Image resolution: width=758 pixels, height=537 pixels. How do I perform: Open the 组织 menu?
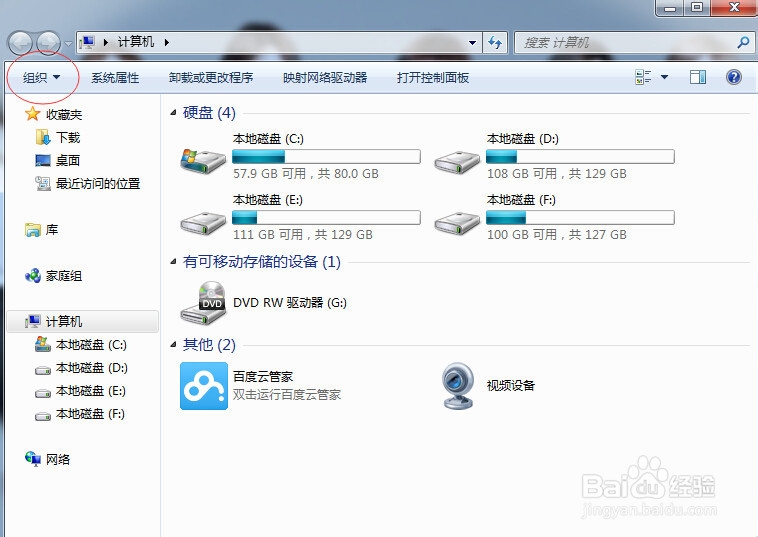[x=42, y=77]
